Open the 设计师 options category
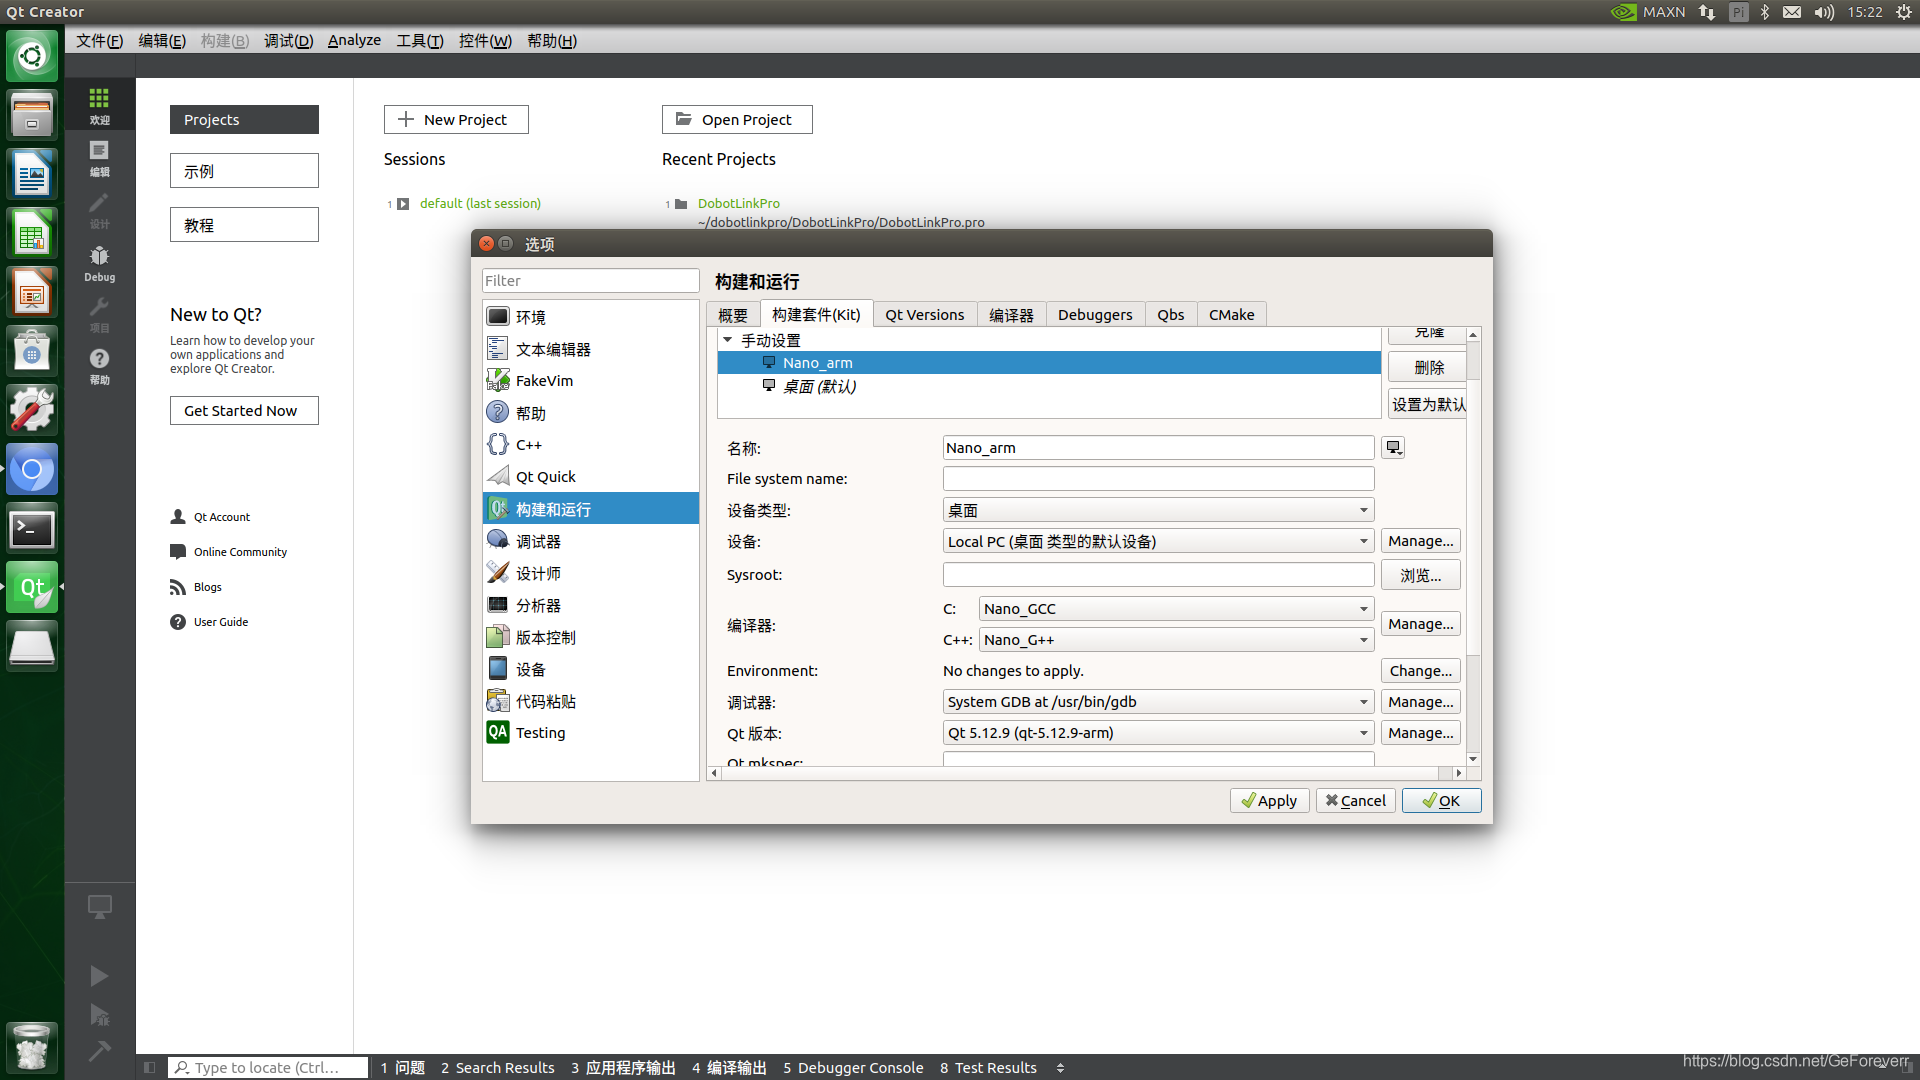The image size is (1920, 1080). click(591, 573)
